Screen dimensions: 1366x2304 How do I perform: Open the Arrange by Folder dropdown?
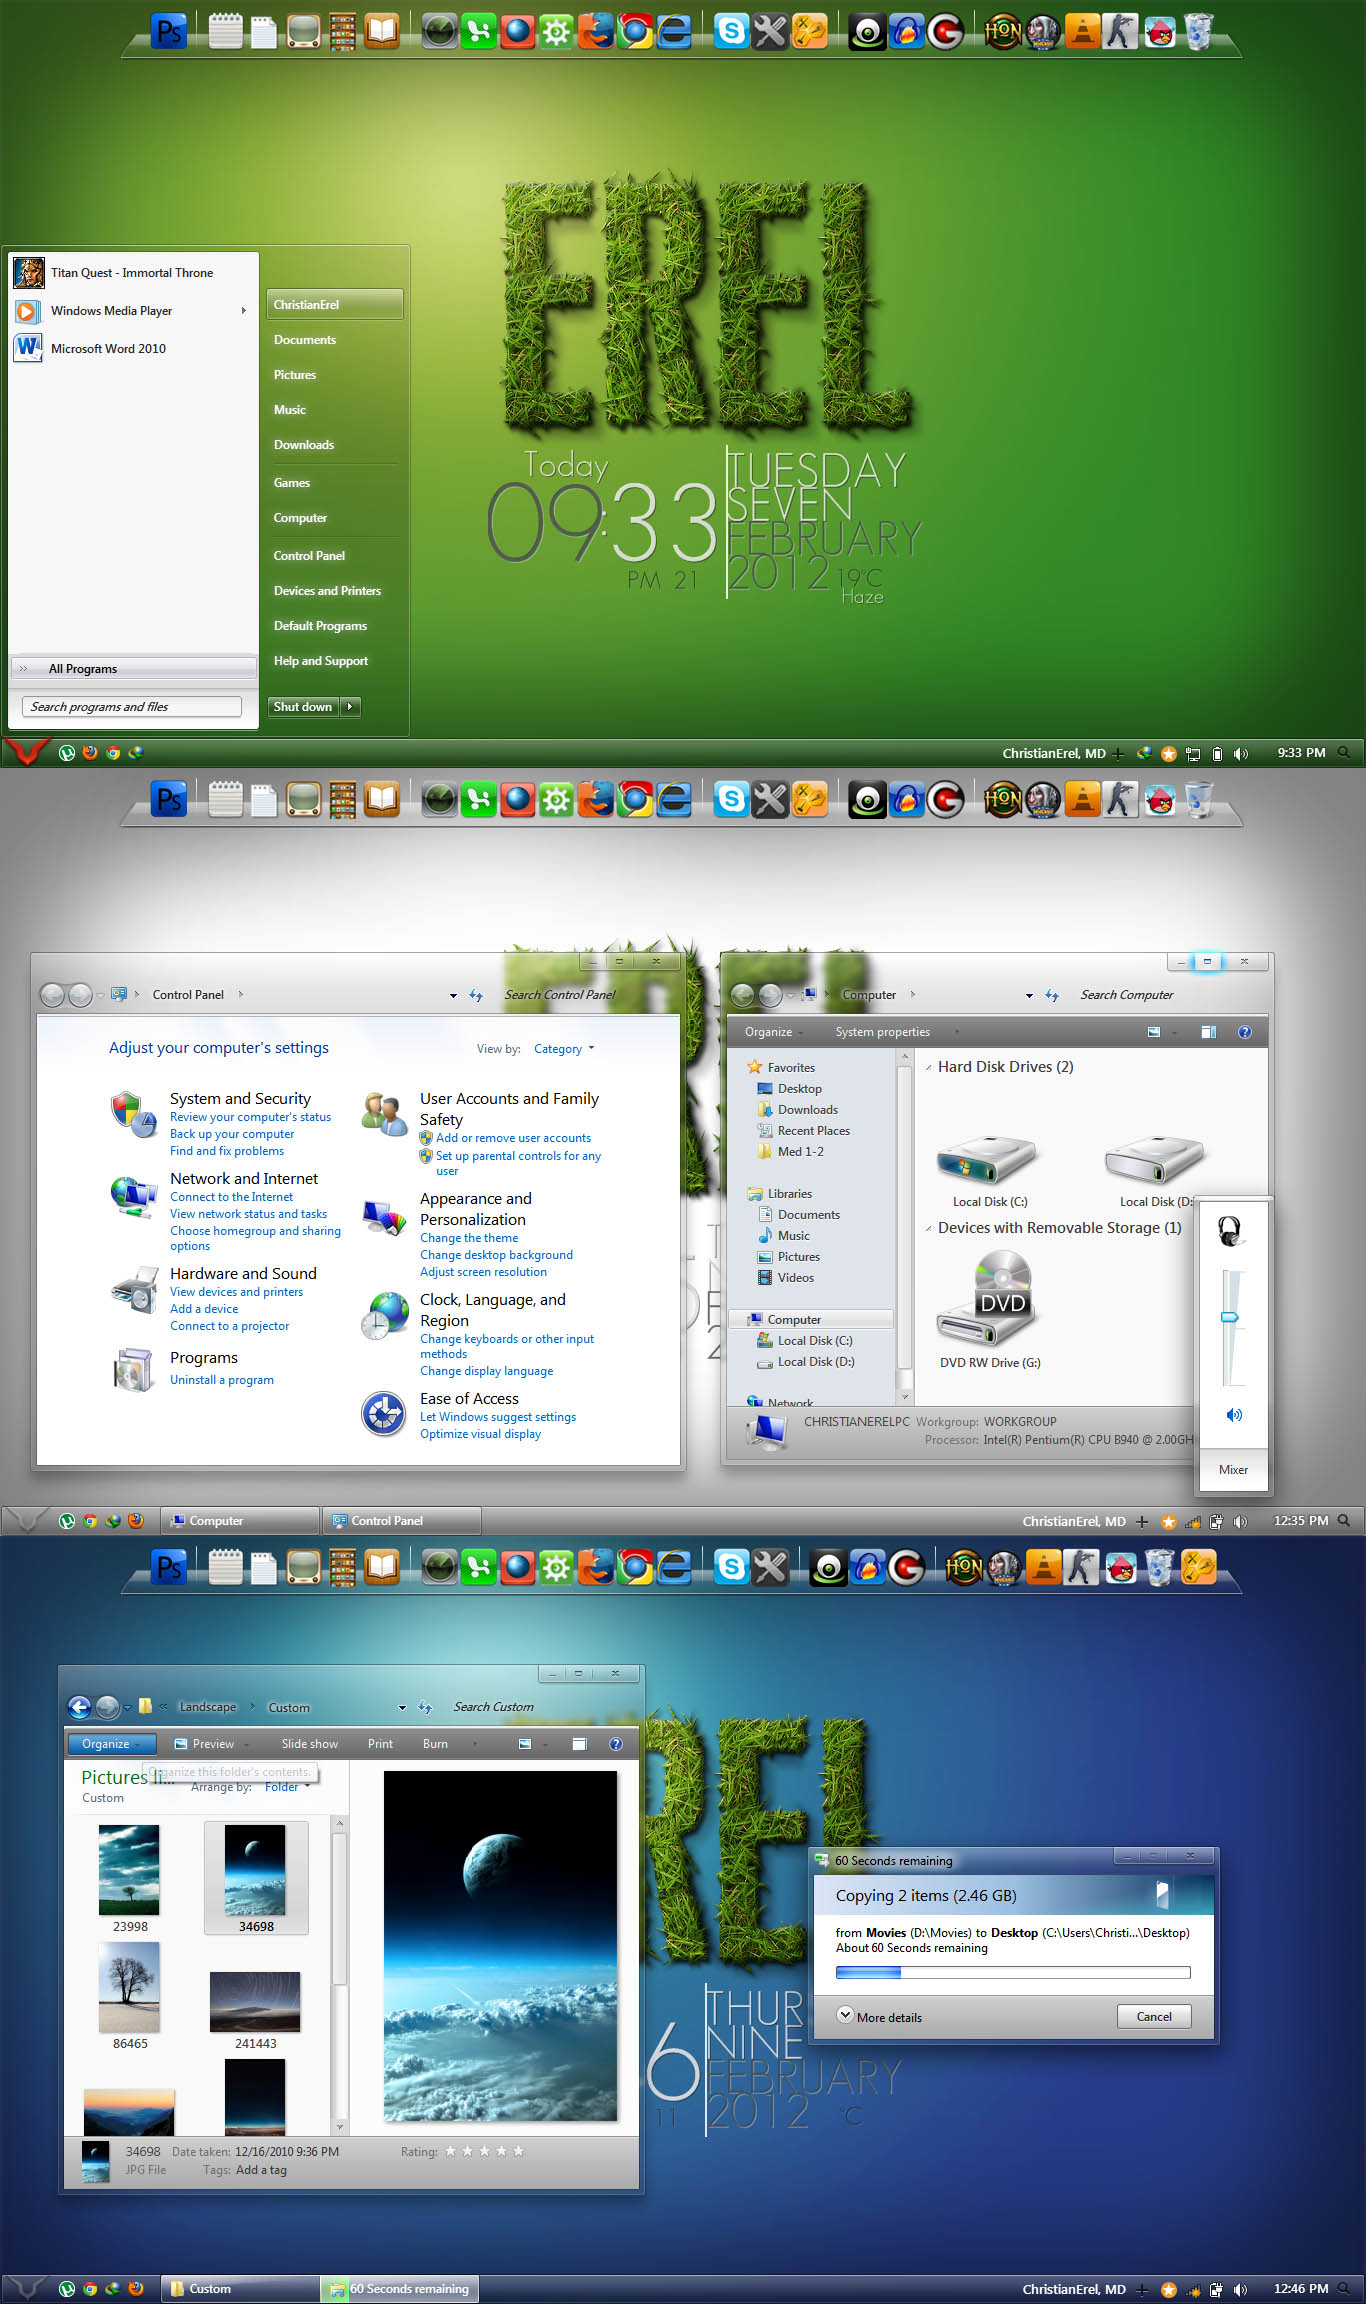286,1787
